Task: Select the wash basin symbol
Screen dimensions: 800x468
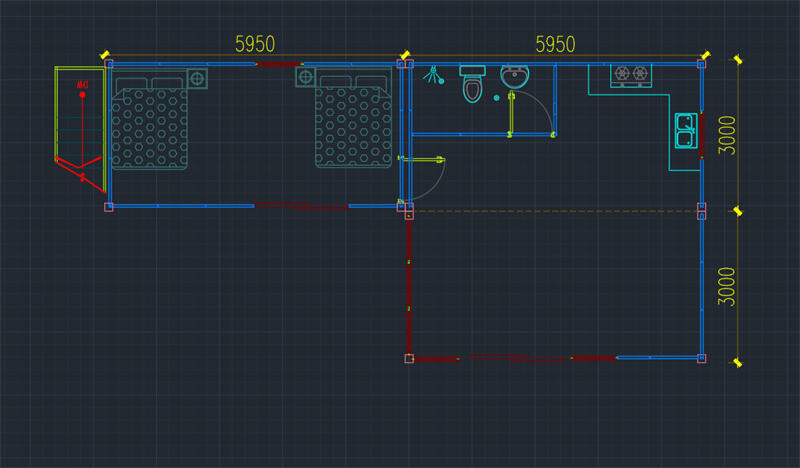Action: coord(514,77)
